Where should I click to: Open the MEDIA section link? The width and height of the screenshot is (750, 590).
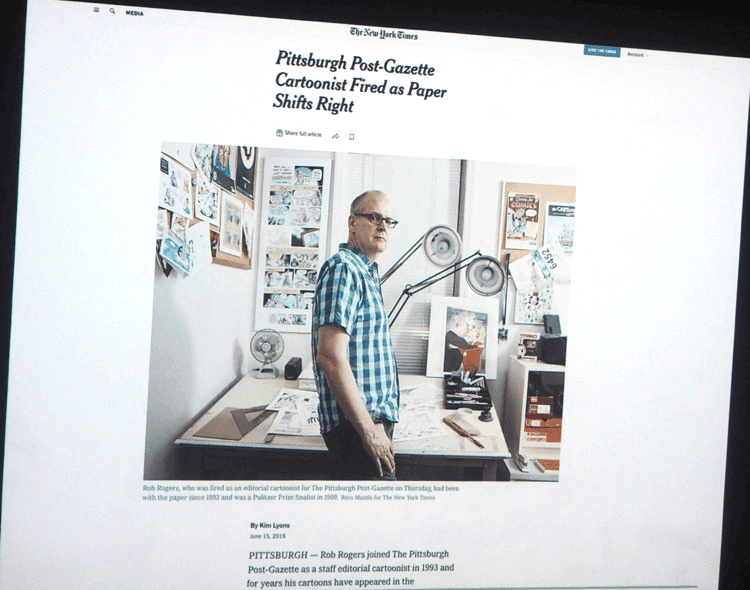(135, 13)
